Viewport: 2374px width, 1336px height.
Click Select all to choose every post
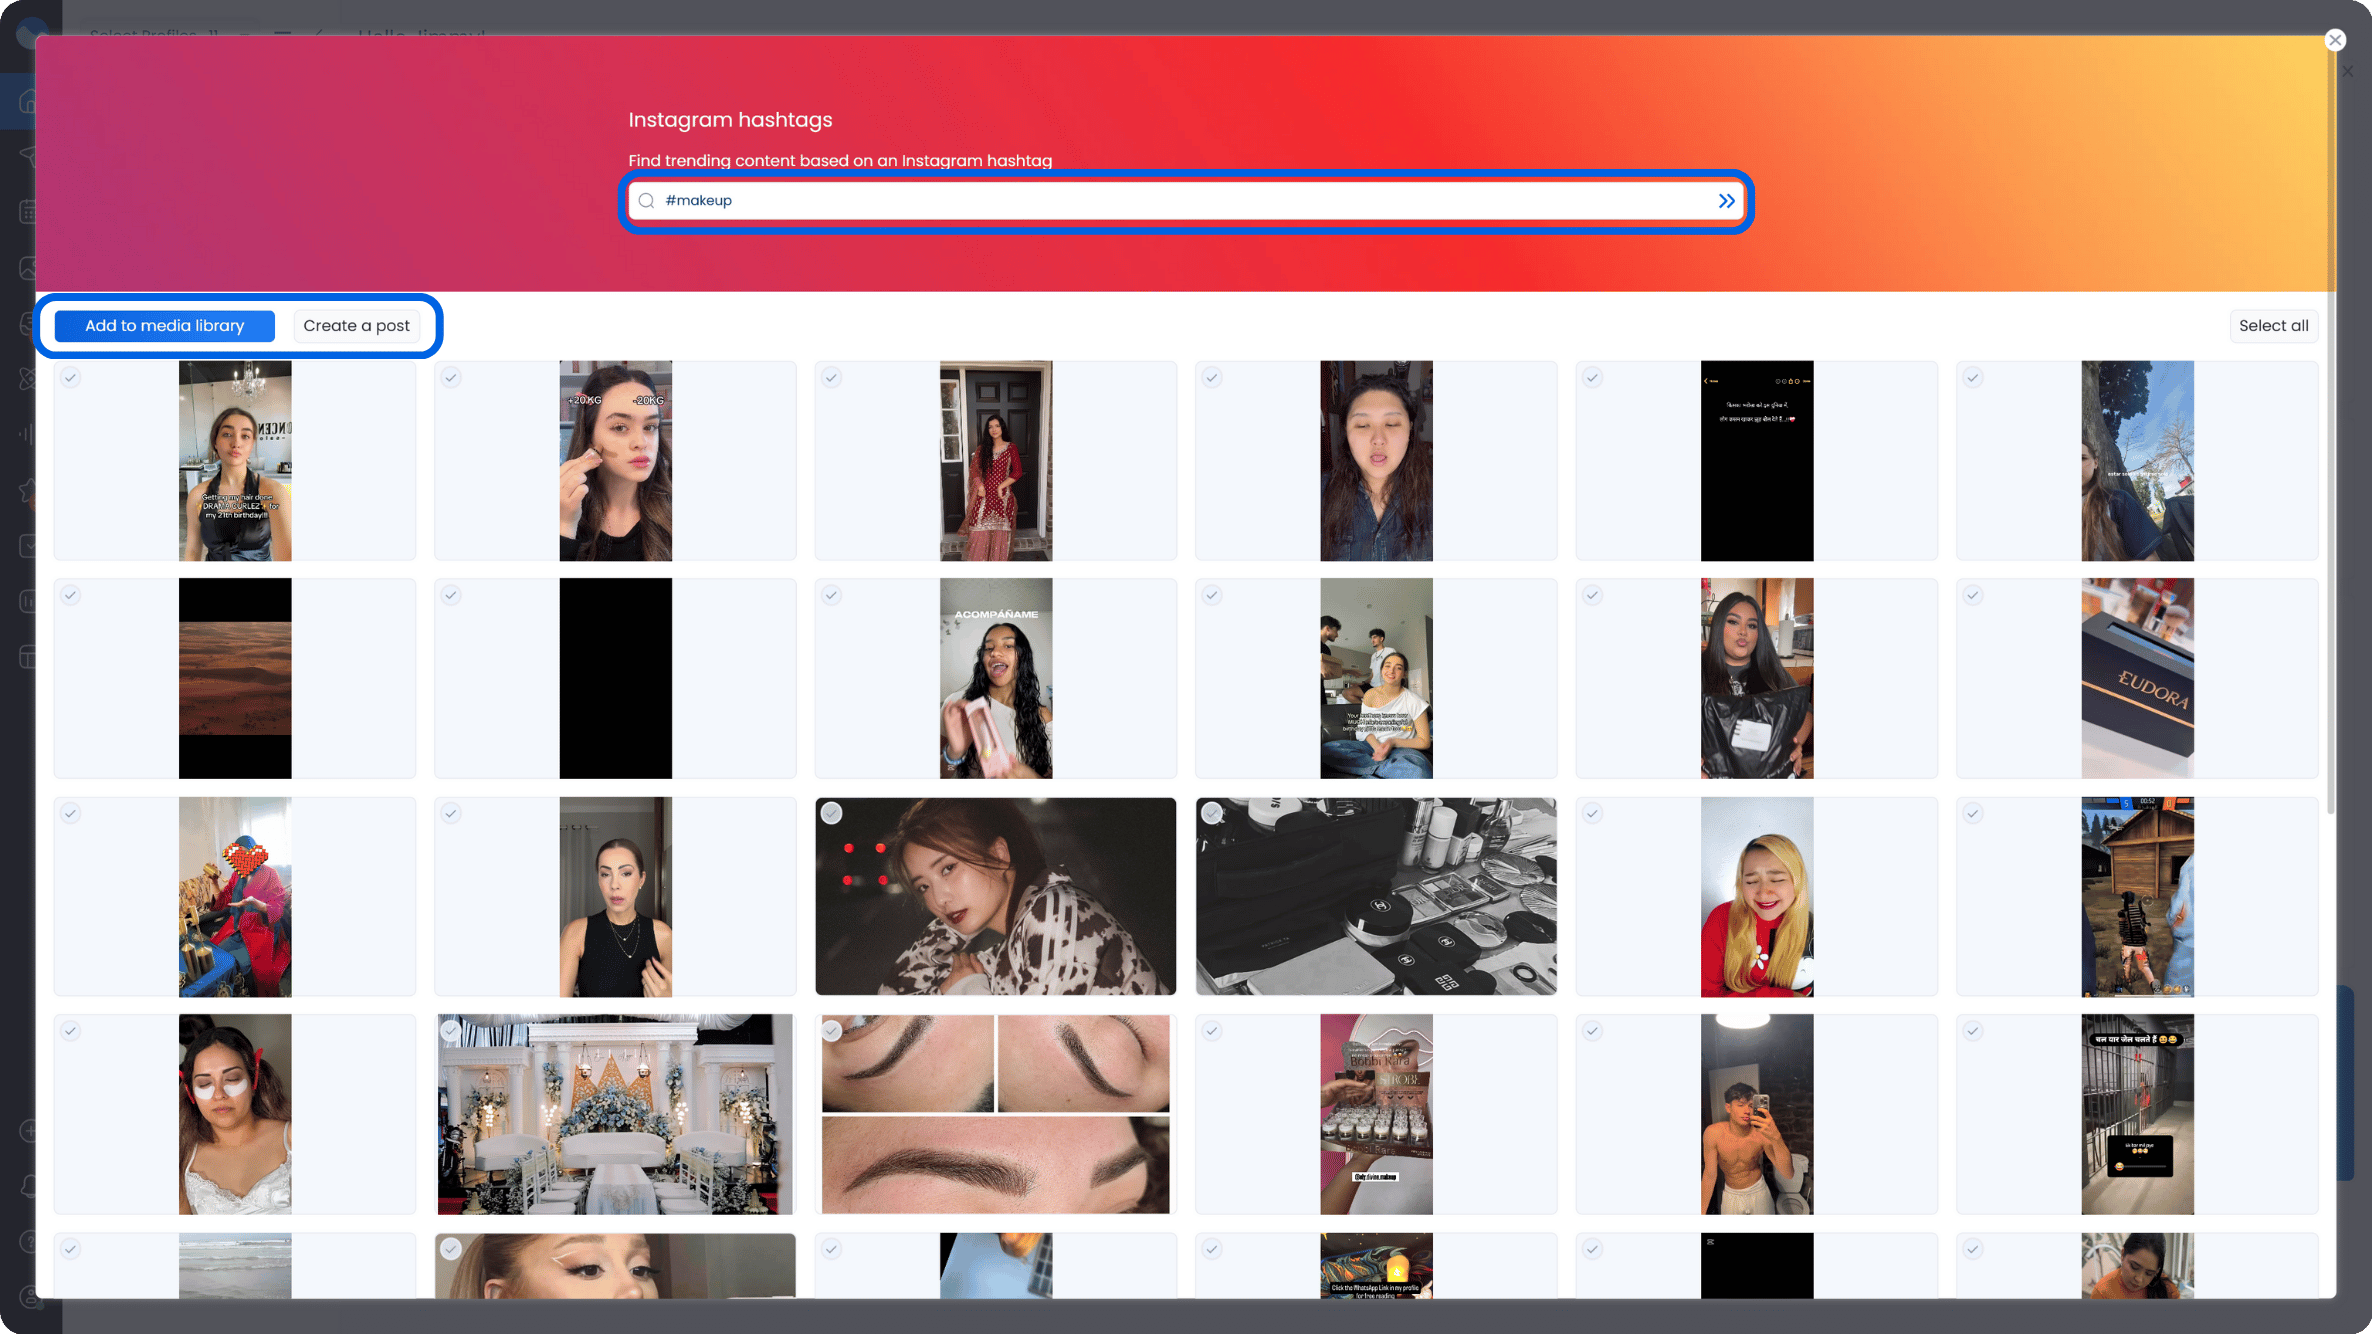[2273, 325]
